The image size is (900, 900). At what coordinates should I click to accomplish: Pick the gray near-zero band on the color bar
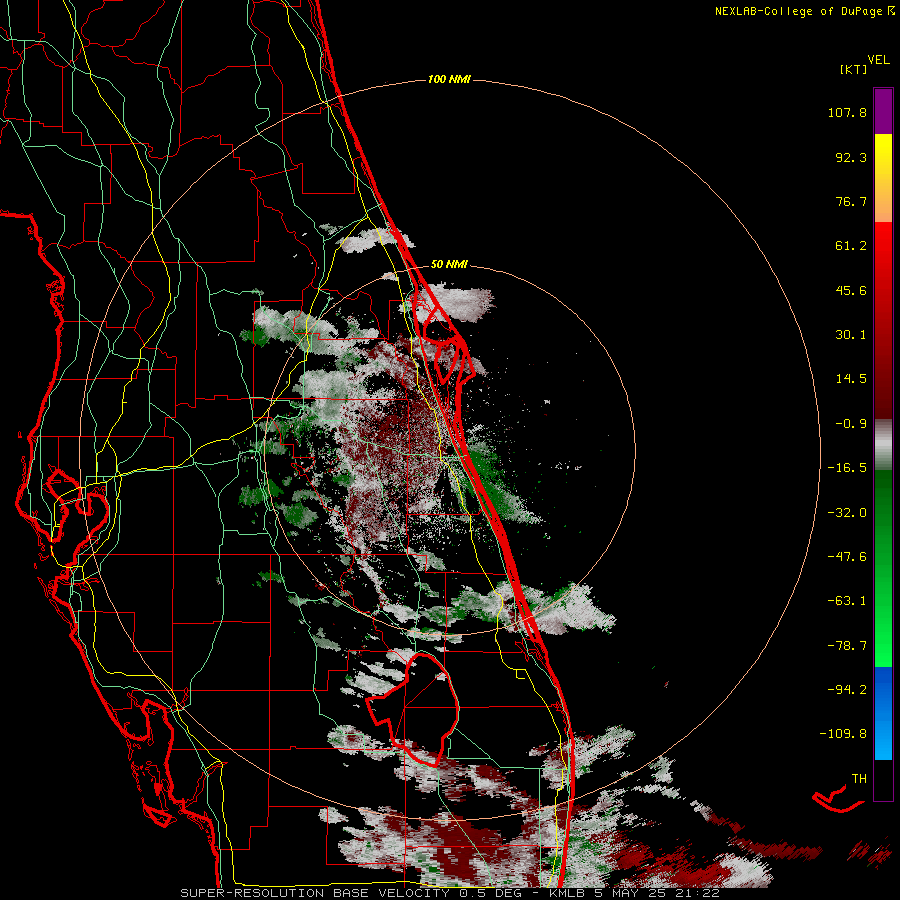point(883,442)
